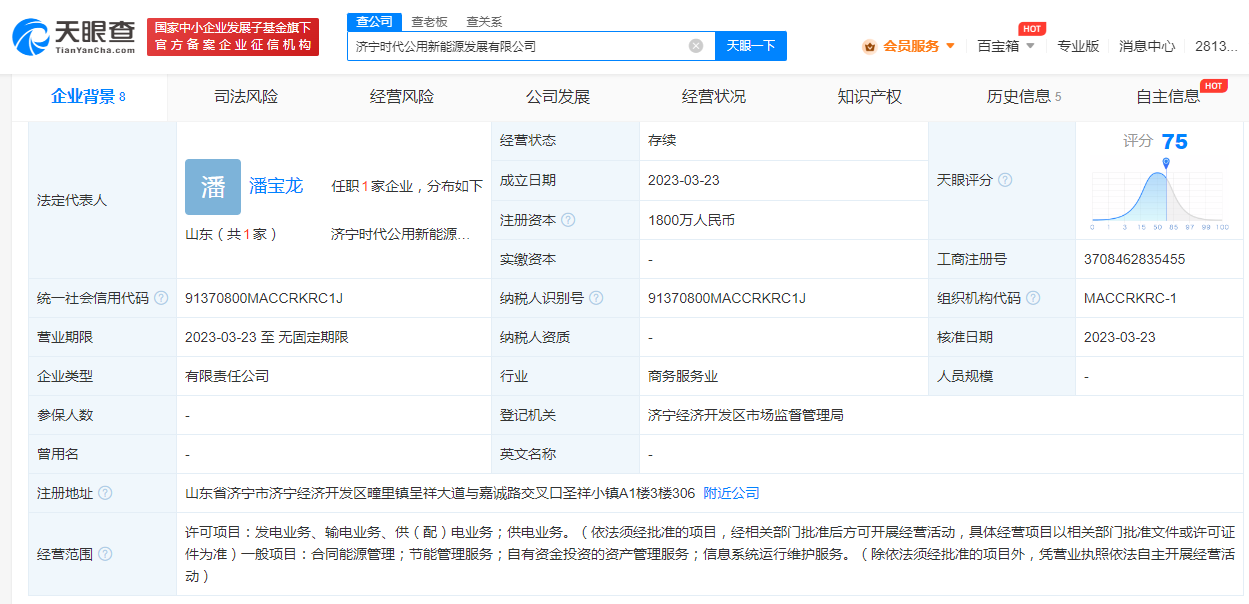This screenshot has width=1249, height=604.
Task: Open help icon next to 天眼评分
Action: point(1005,180)
